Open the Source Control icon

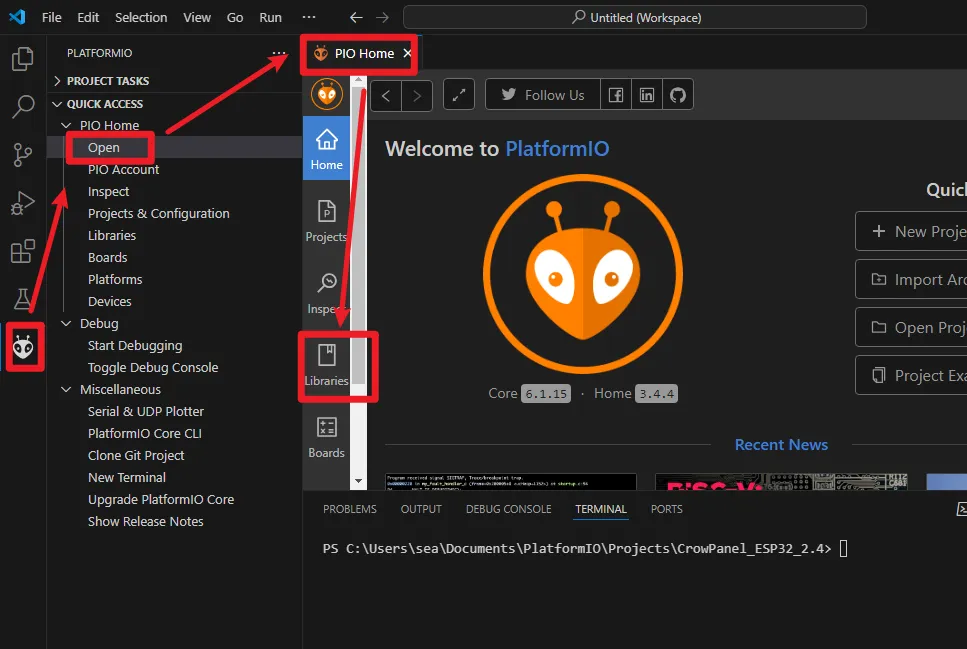pyautogui.click(x=22, y=155)
